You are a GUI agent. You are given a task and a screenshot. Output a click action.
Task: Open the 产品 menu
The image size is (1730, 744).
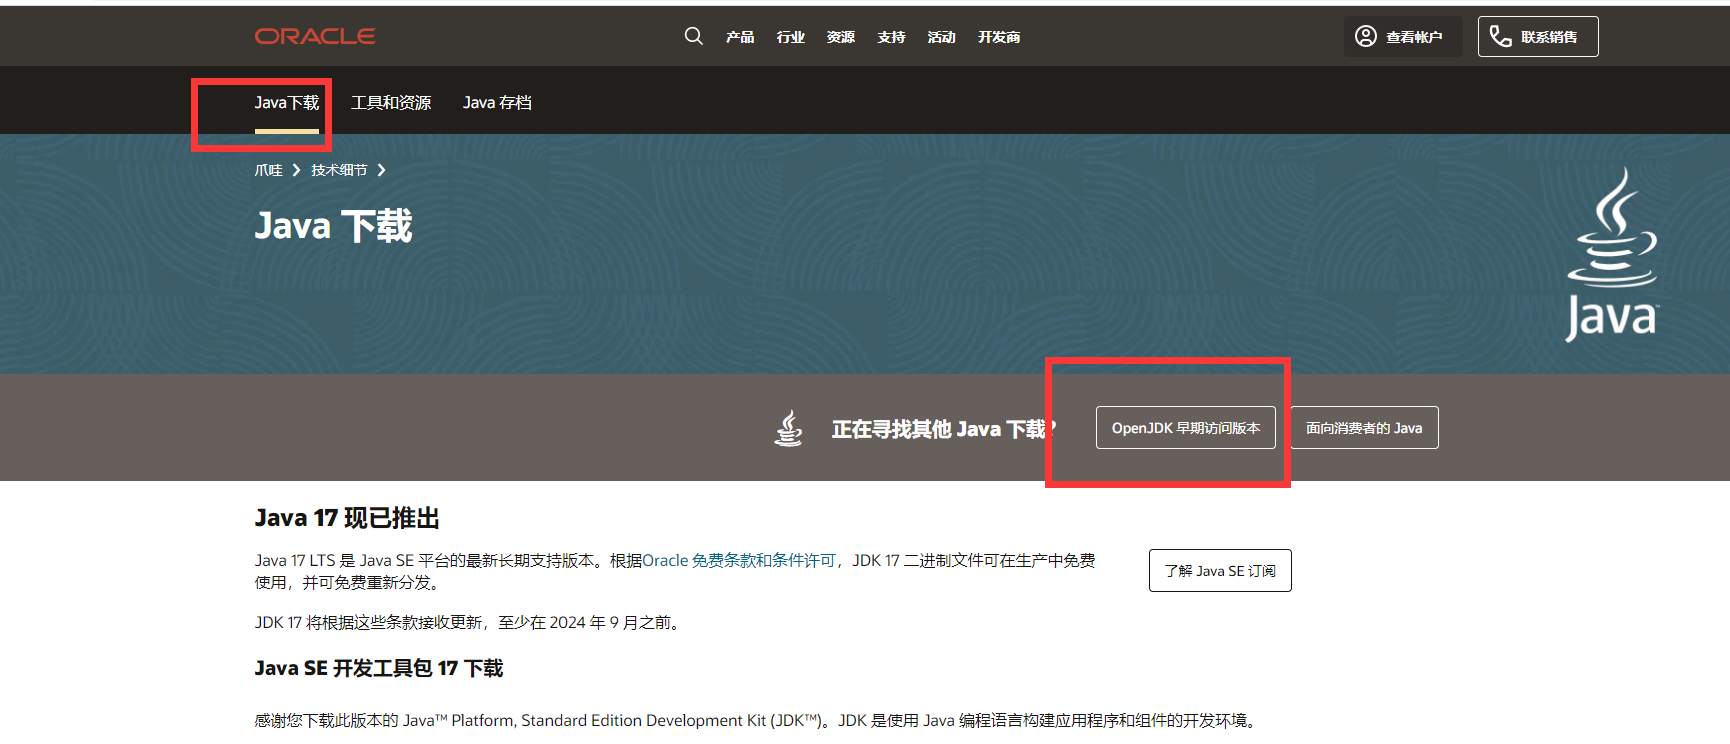coord(740,37)
